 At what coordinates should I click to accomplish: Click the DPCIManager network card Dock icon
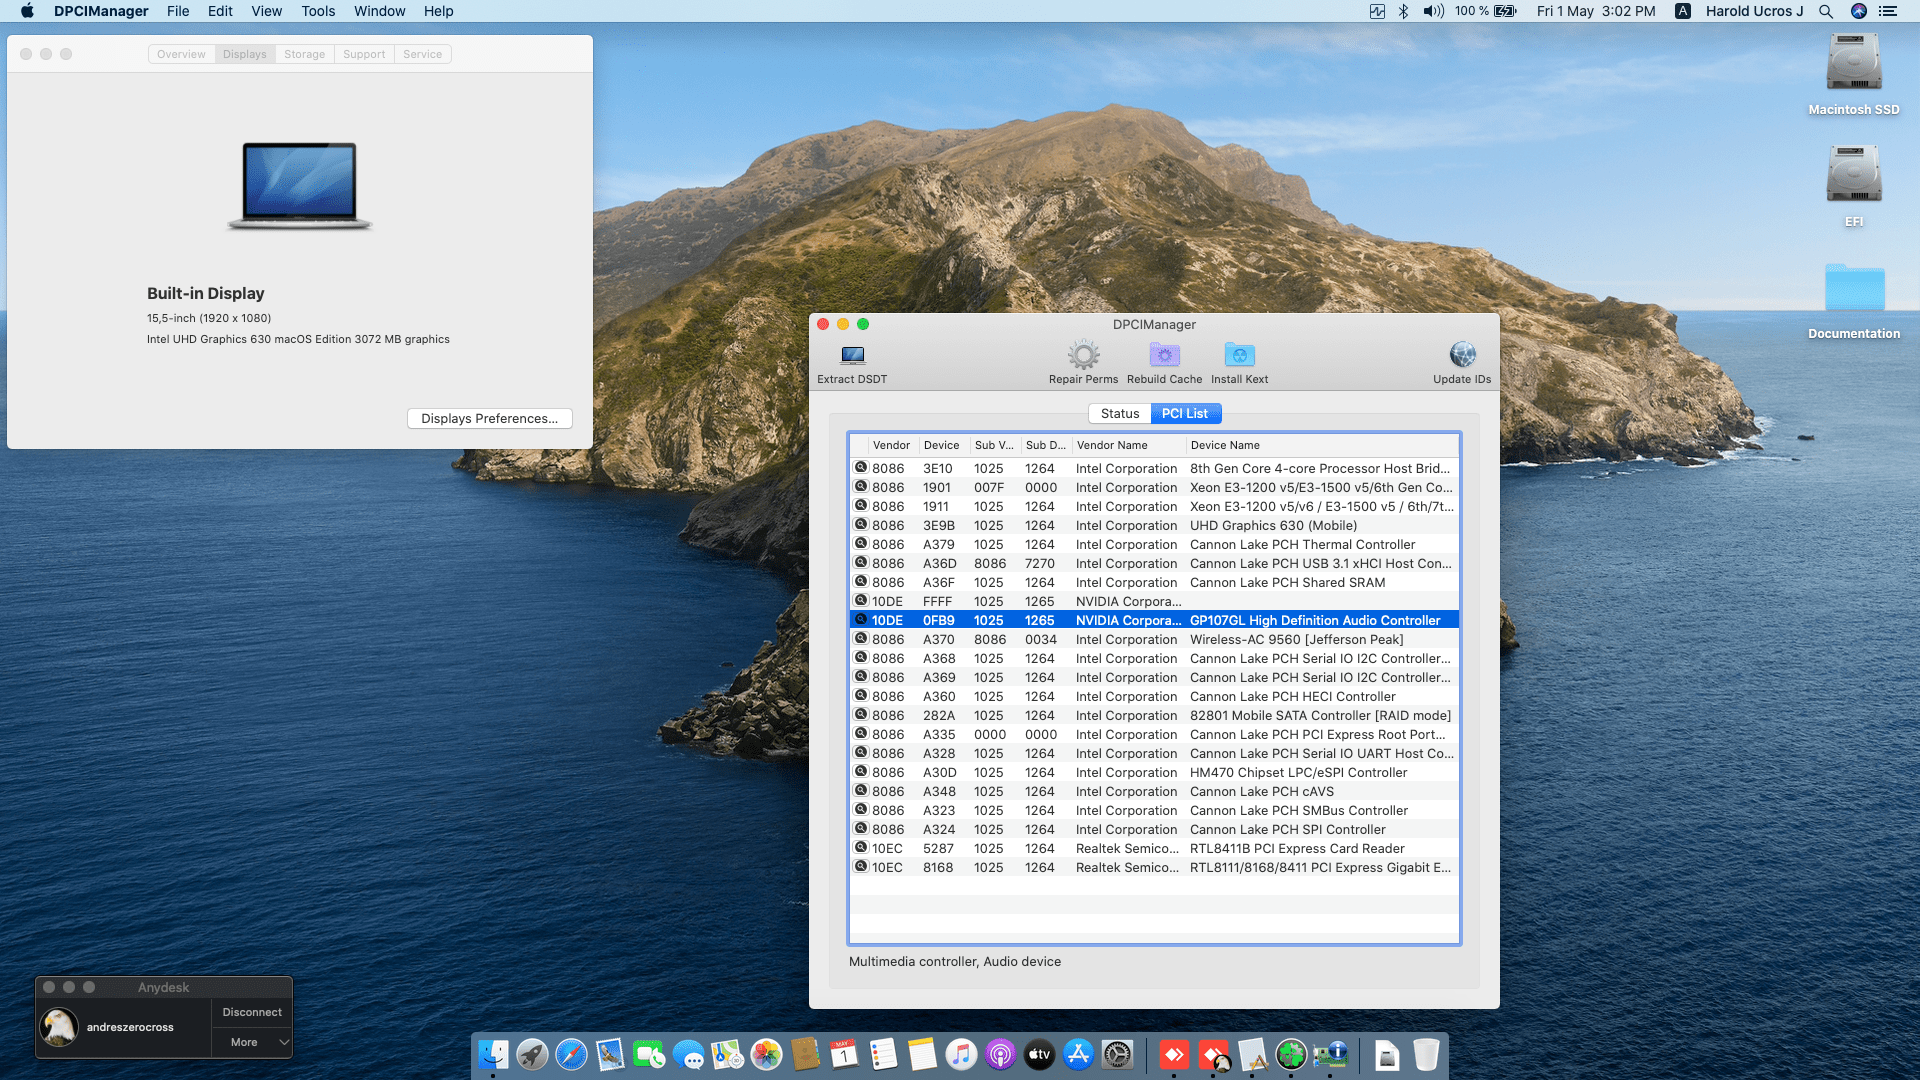pos(1330,1054)
